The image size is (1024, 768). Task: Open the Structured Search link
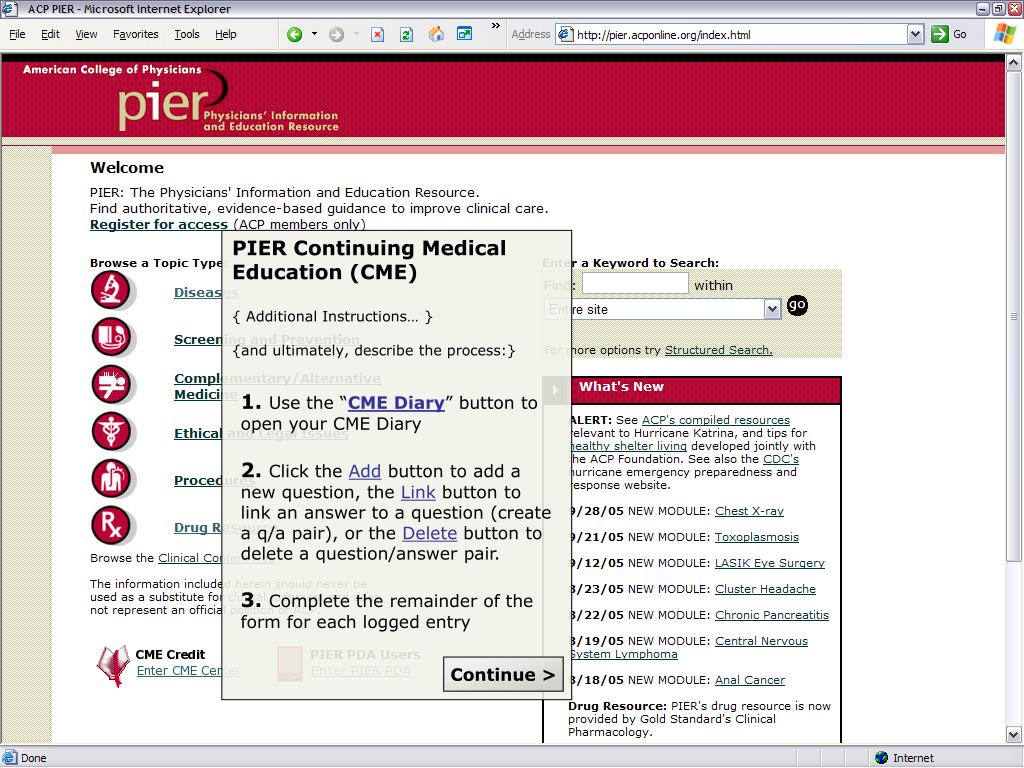718,350
